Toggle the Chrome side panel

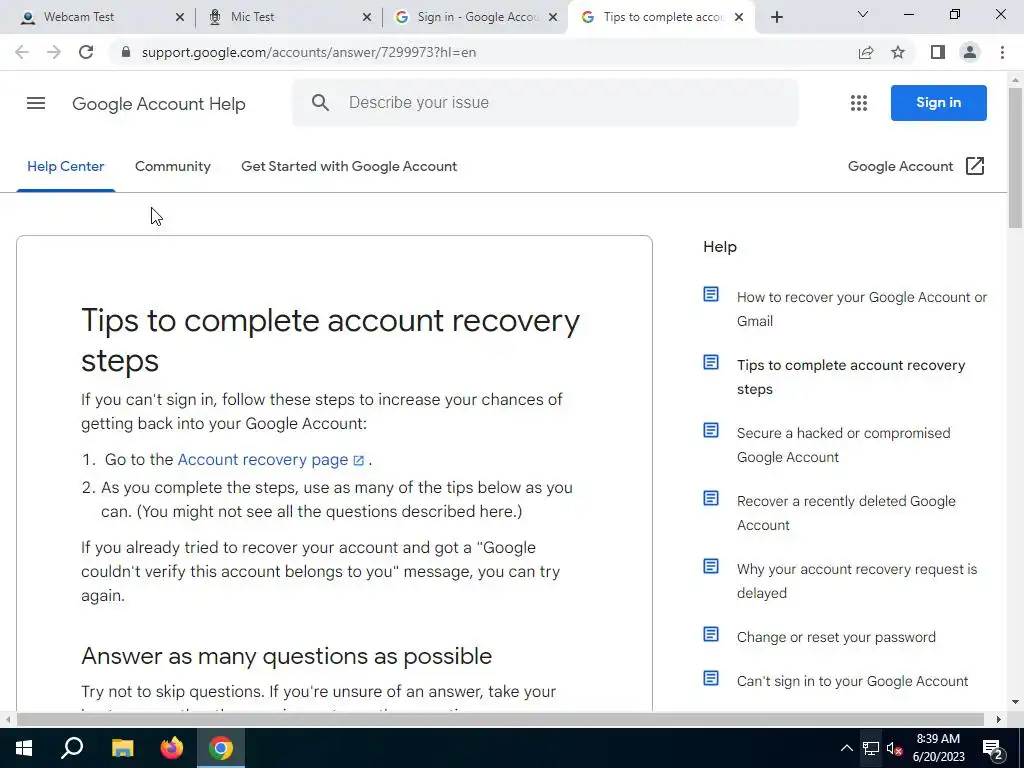pyautogui.click(x=938, y=52)
